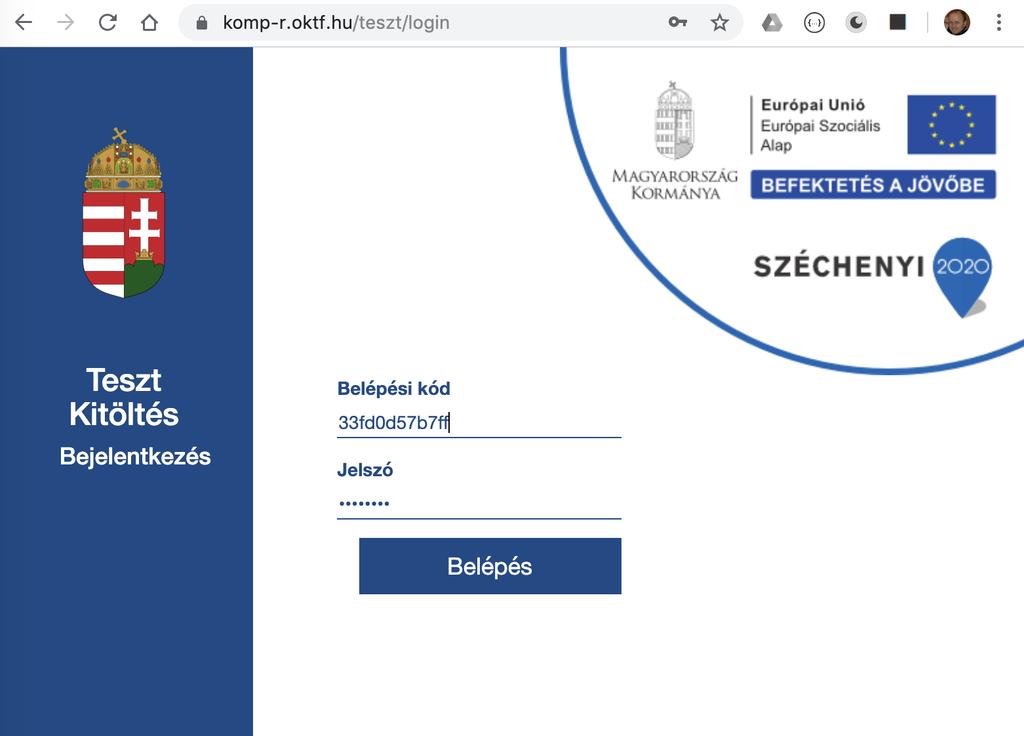Screen dimensions: 1024x736
Task: Click the Jelszó password field
Action: pos(479,504)
